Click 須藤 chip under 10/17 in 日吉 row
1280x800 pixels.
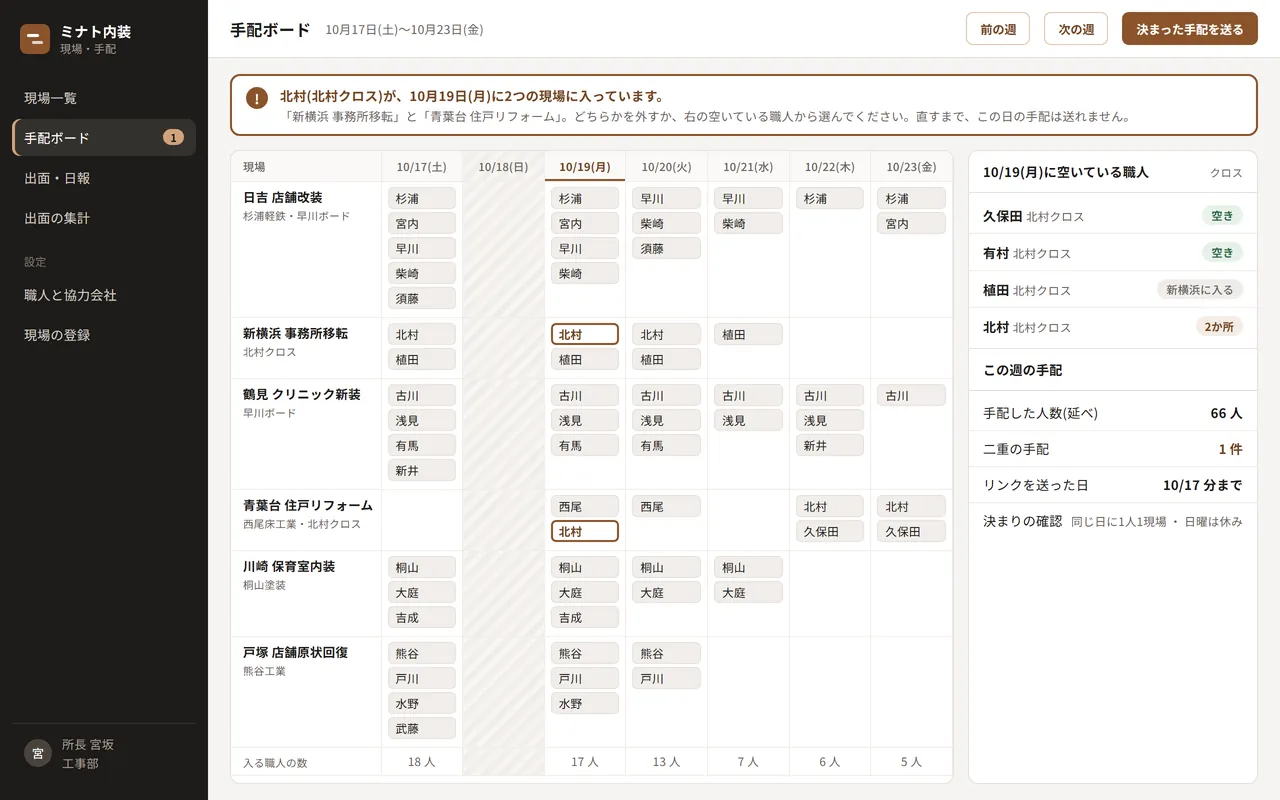click(x=422, y=298)
